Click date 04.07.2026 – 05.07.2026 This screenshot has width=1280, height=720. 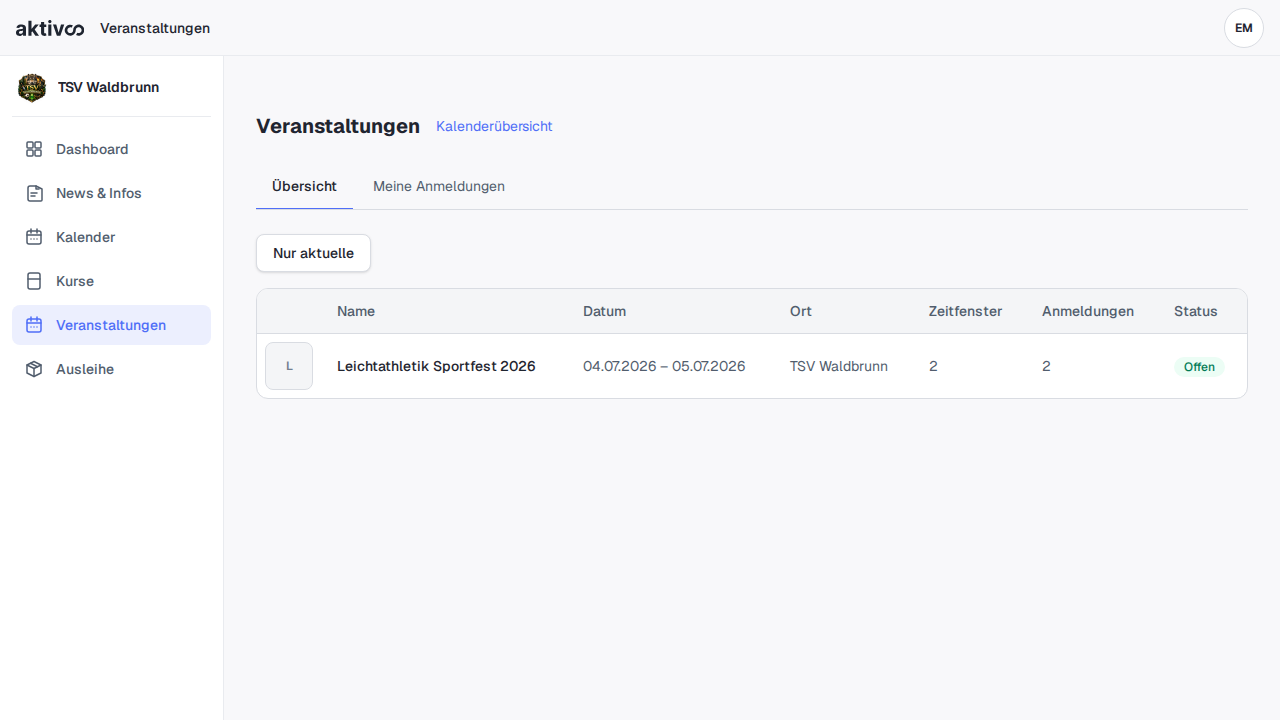coord(664,366)
